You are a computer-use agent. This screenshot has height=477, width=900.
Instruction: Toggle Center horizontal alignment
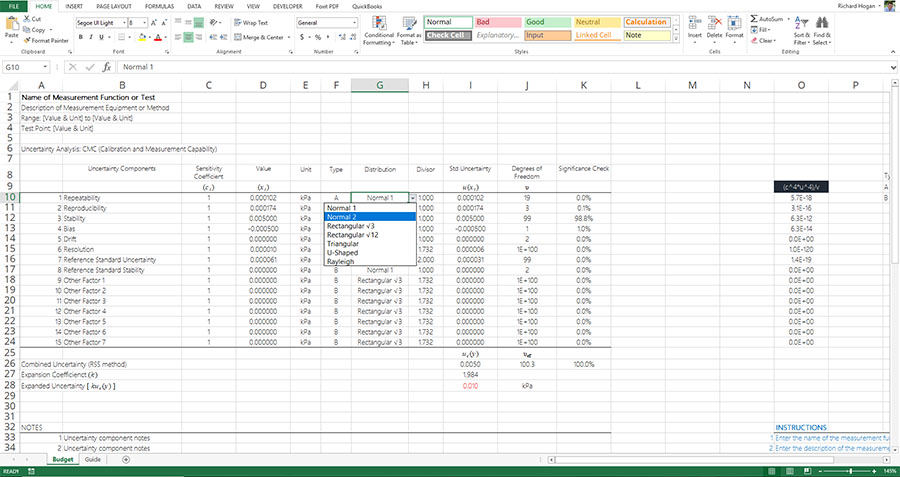click(x=188, y=37)
